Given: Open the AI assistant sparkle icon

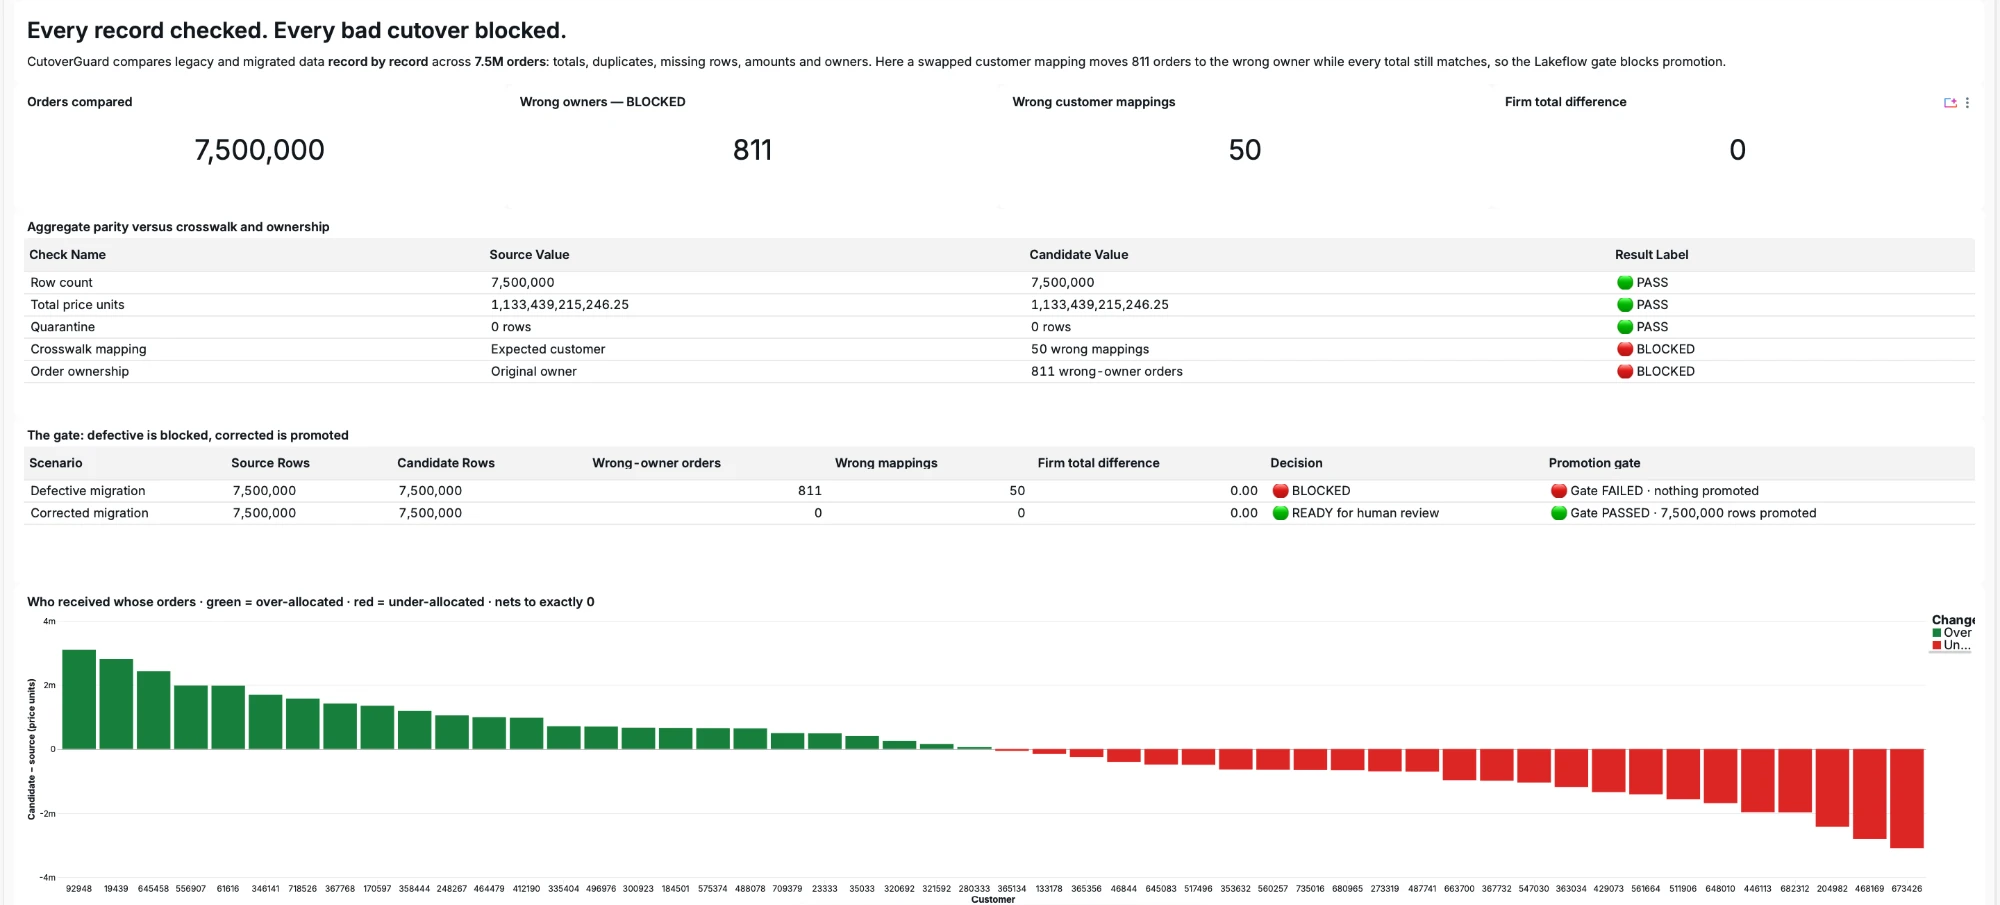Looking at the screenshot, I should pos(1950,103).
